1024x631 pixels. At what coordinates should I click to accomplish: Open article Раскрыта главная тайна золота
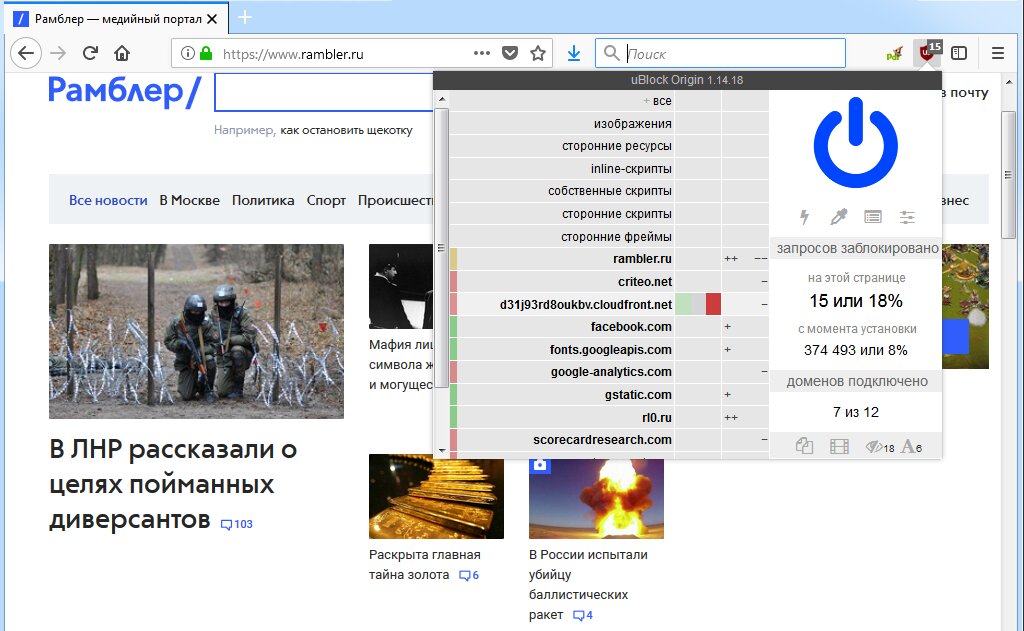[424, 564]
